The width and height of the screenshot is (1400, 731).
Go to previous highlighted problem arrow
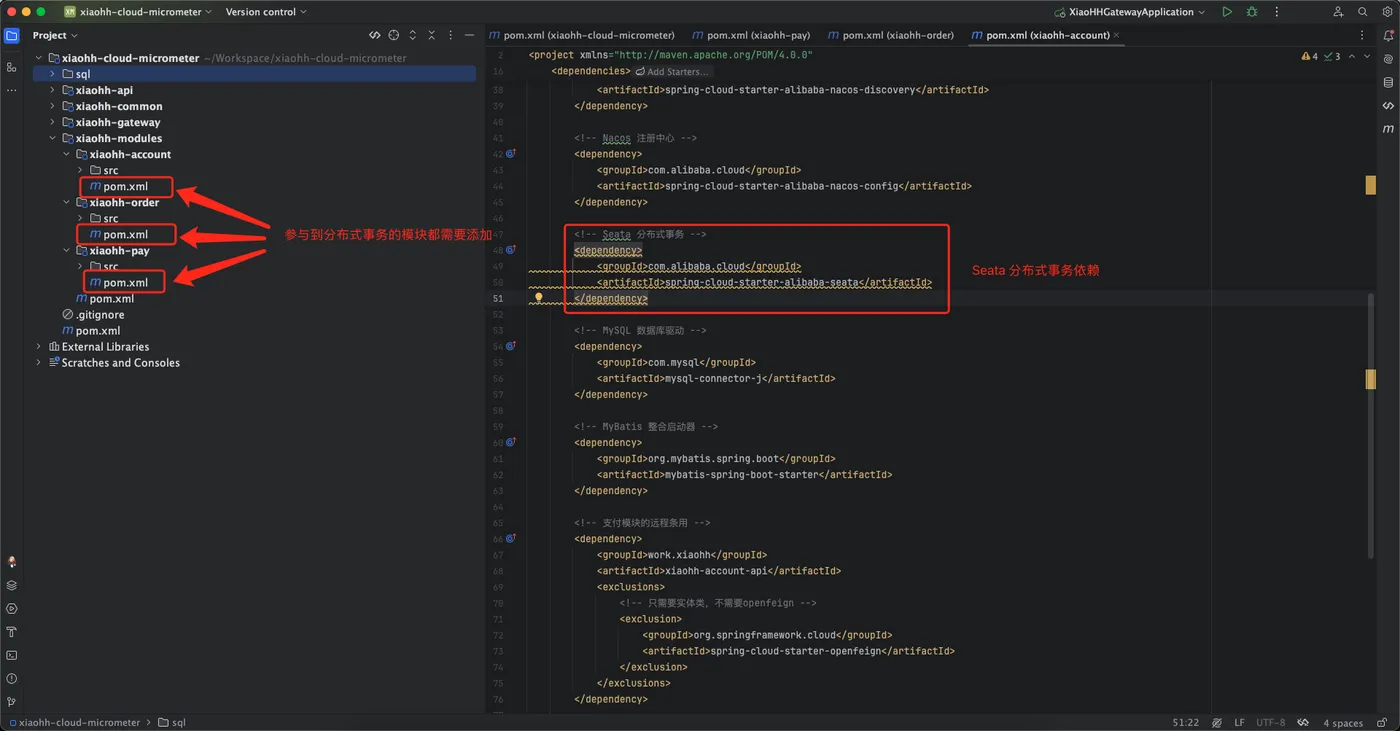click(1352, 57)
